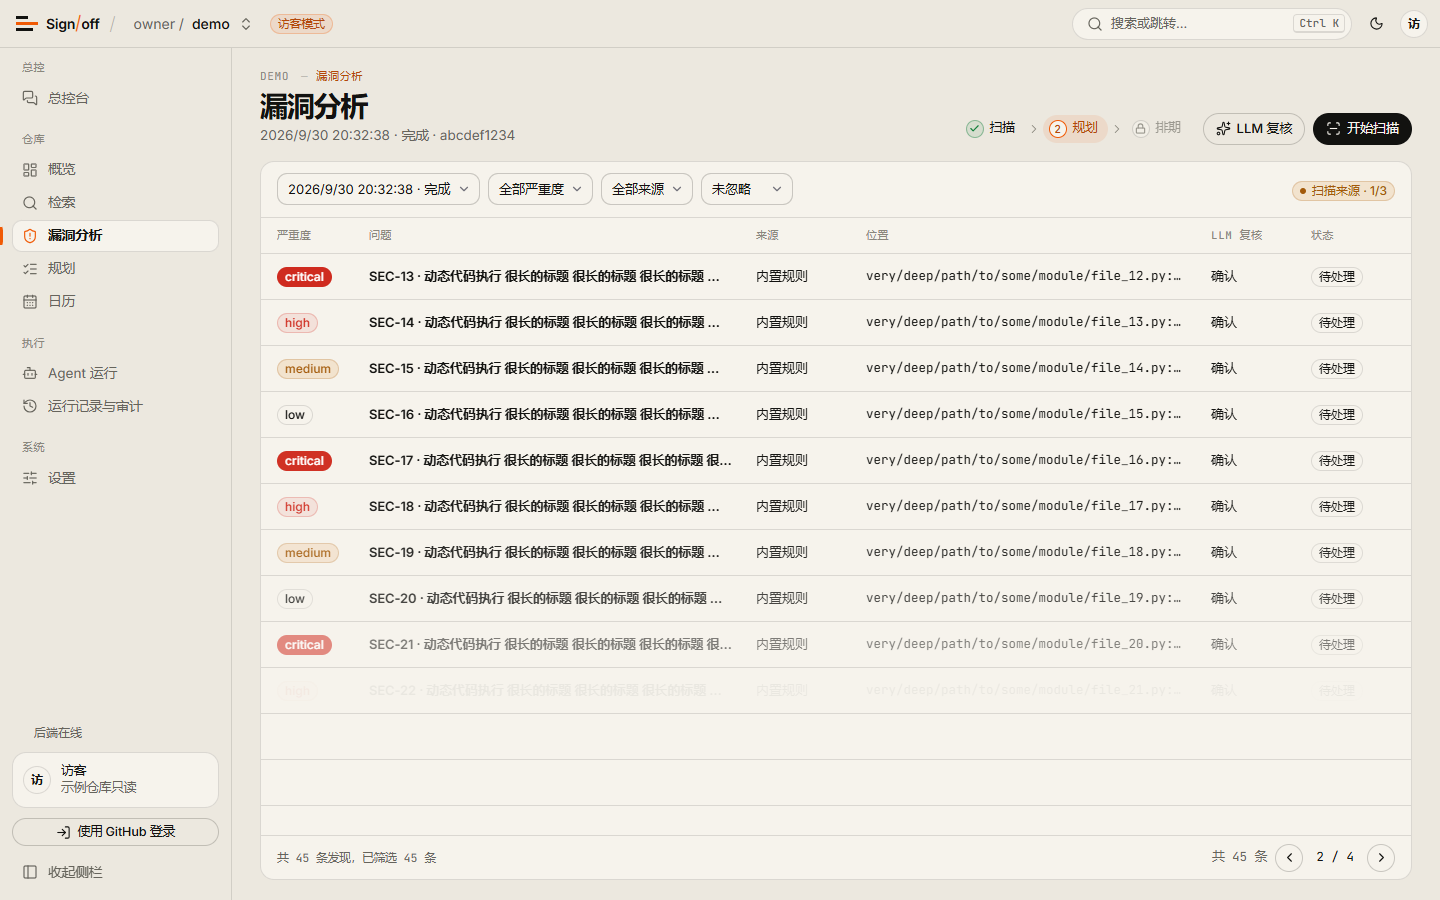Click the LLM 复核 button
The height and width of the screenshot is (900, 1440).
point(1254,129)
